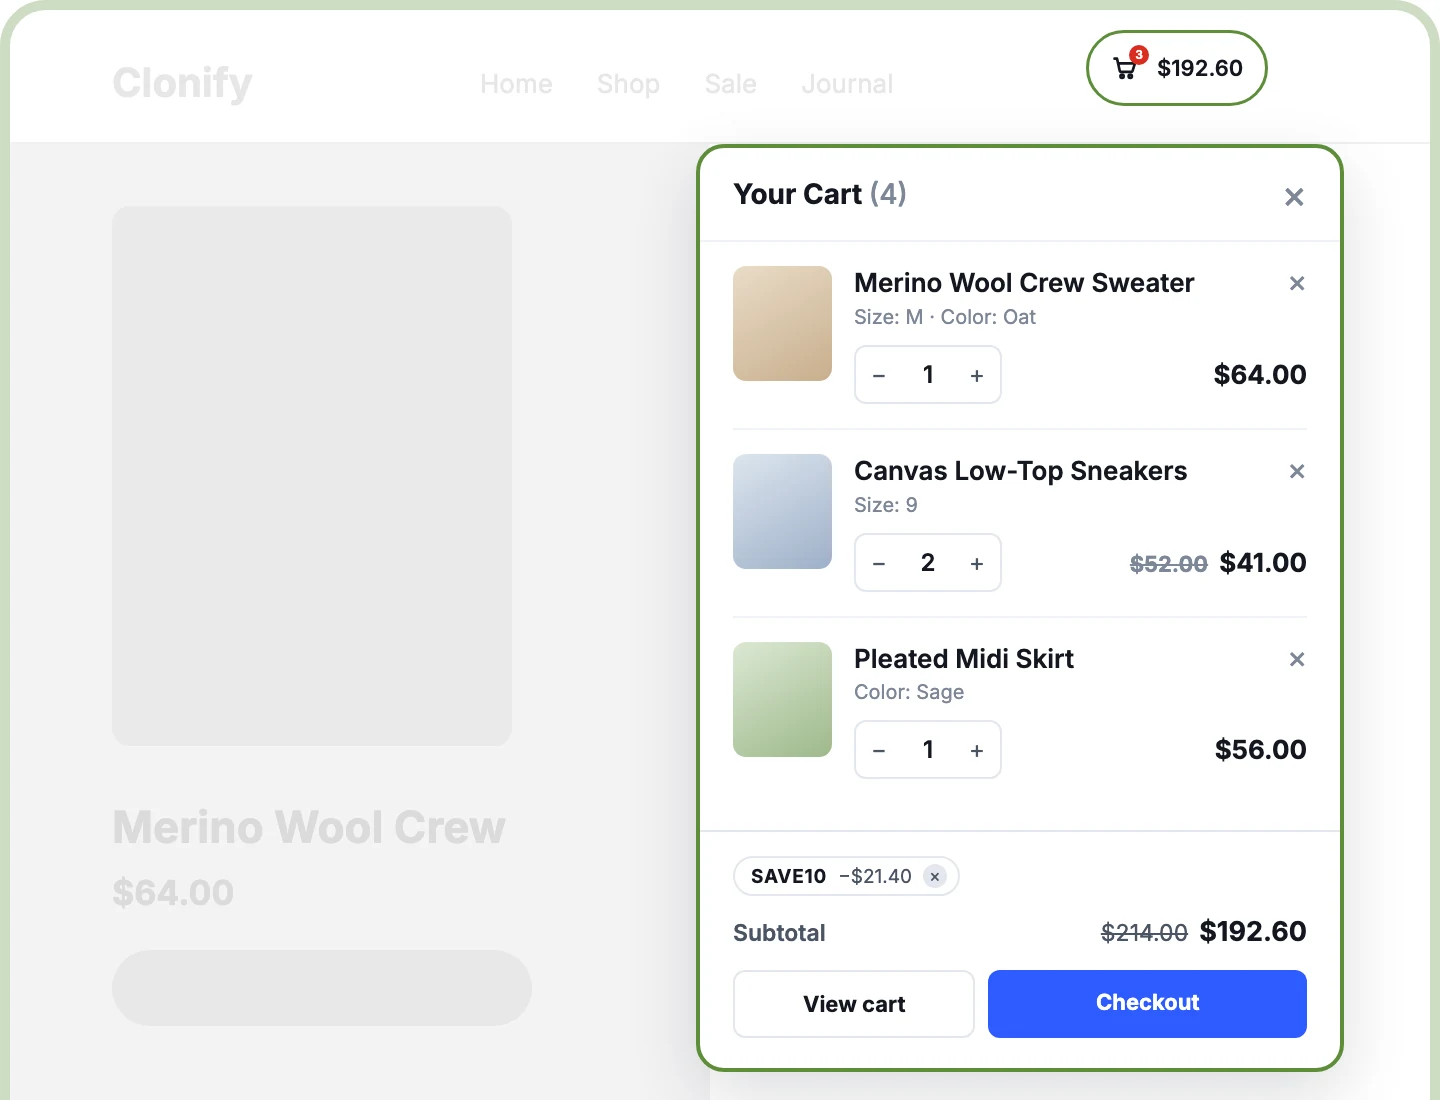Open the cart button showing $192.60

click(x=1177, y=68)
